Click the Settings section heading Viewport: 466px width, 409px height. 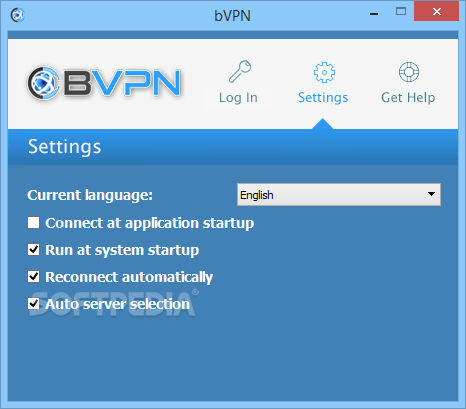coord(64,147)
